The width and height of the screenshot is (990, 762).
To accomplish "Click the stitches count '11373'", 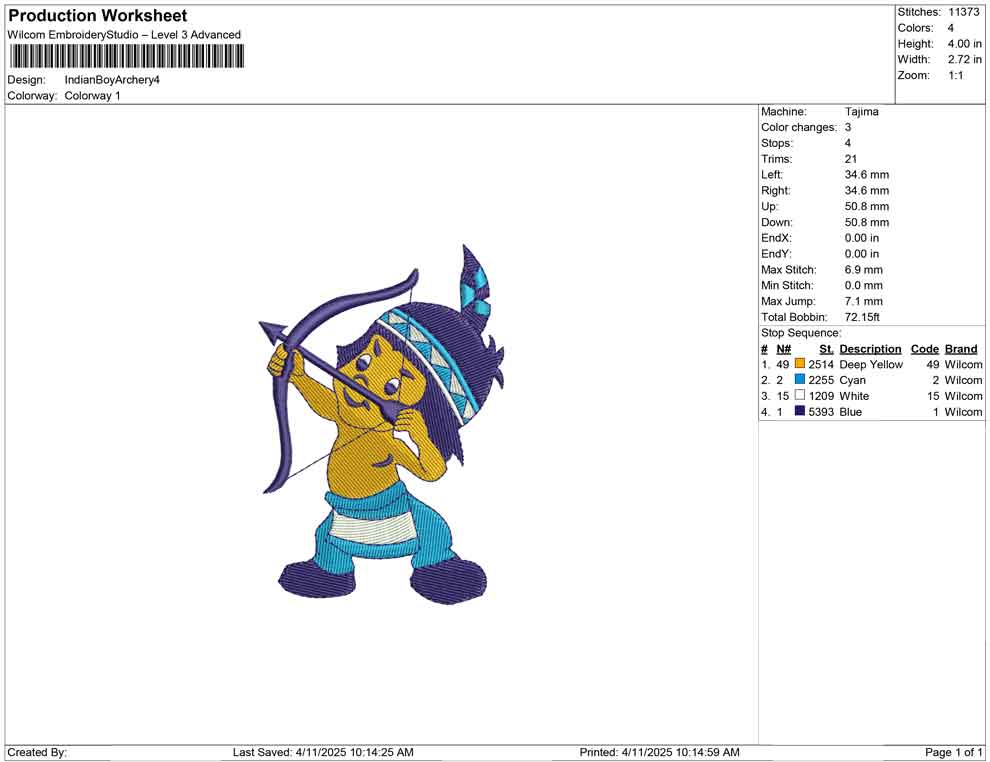I will [x=963, y=12].
